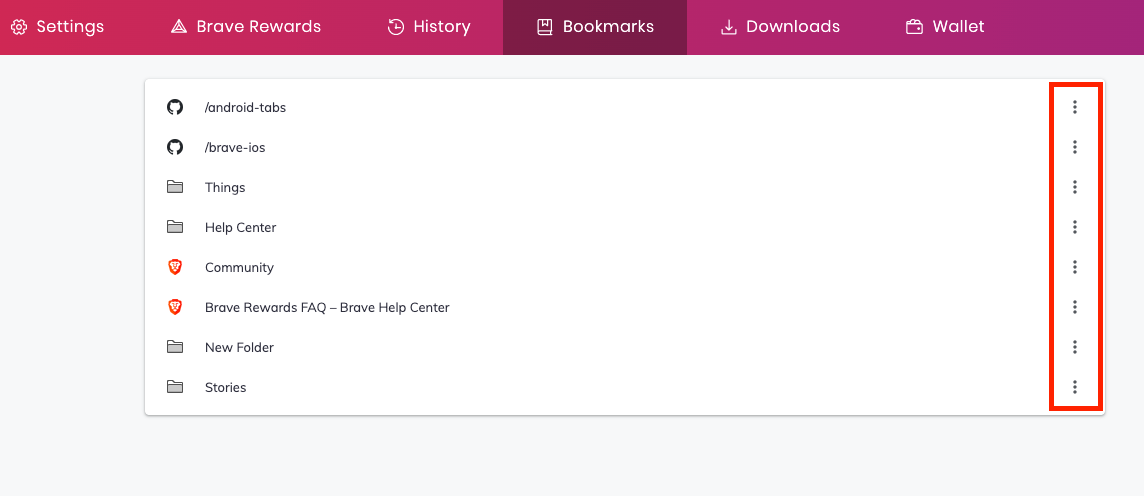Click the Brave icon beside Brave Rewards FAQ
The height and width of the screenshot is (496, 1144).
(x=174, y=307)
